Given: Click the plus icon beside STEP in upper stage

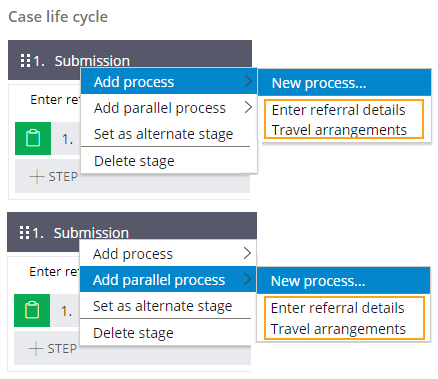Looking at the screenshot, I should coord(37,176).
